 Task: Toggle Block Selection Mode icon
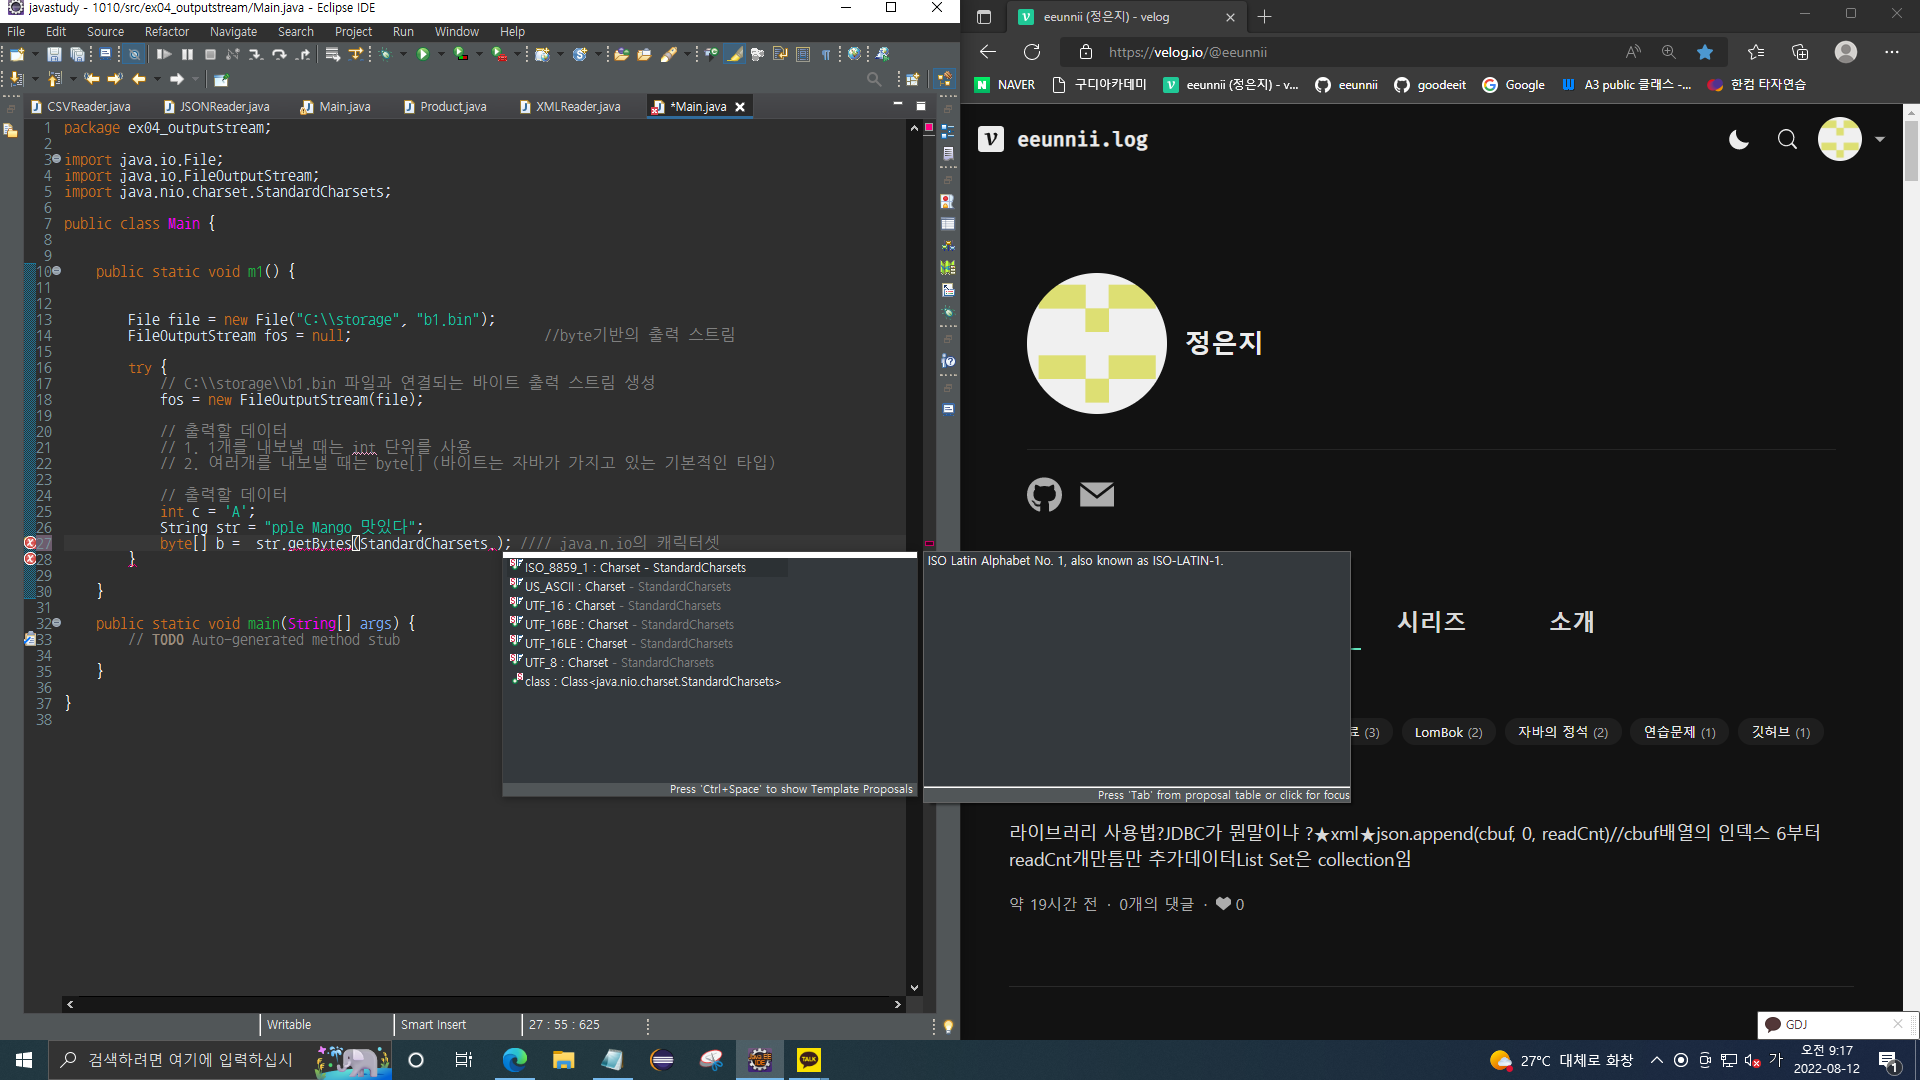tap(803, 54)
